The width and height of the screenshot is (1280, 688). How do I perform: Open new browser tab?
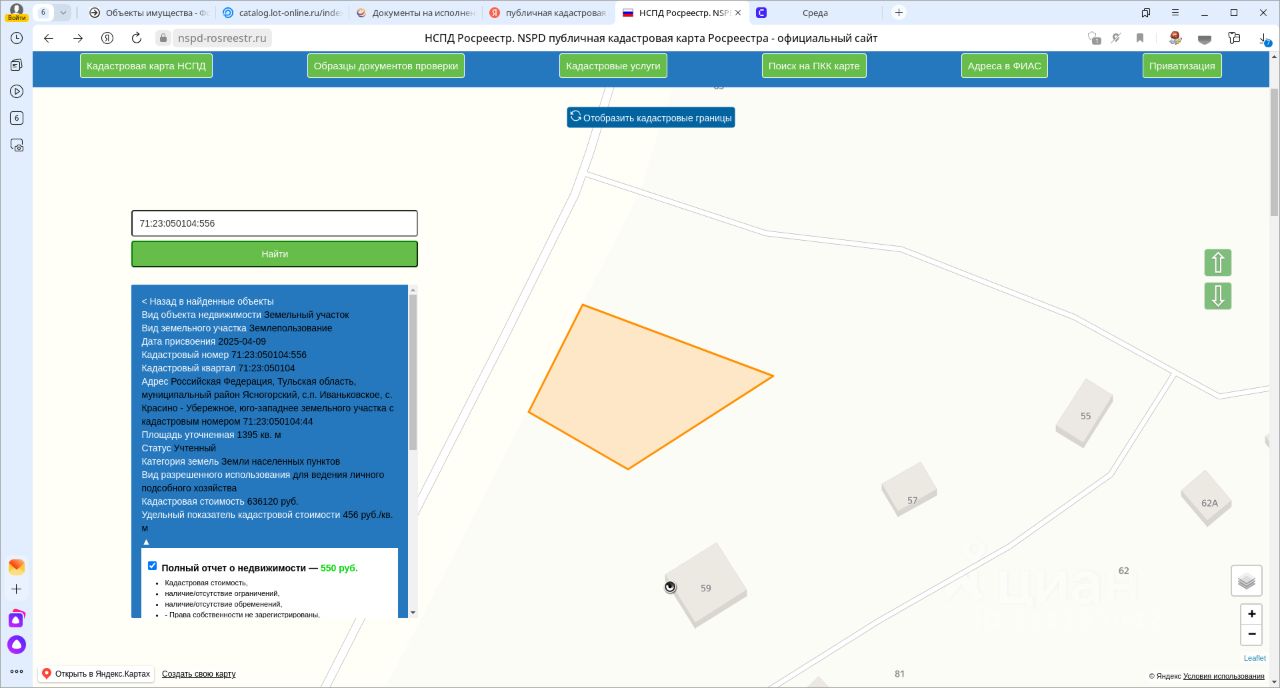click(899, 12)
